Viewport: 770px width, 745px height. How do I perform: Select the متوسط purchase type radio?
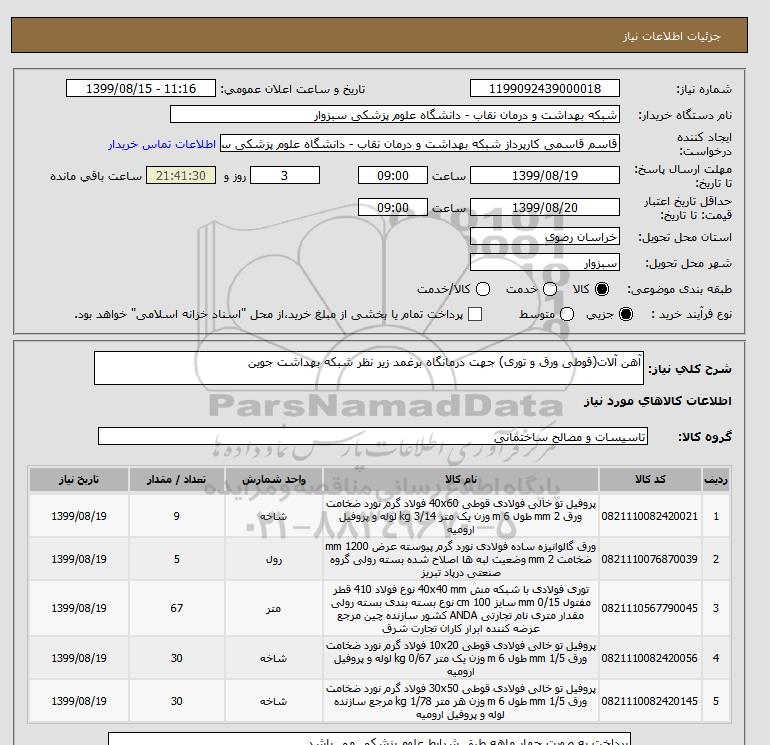(567, 314)
